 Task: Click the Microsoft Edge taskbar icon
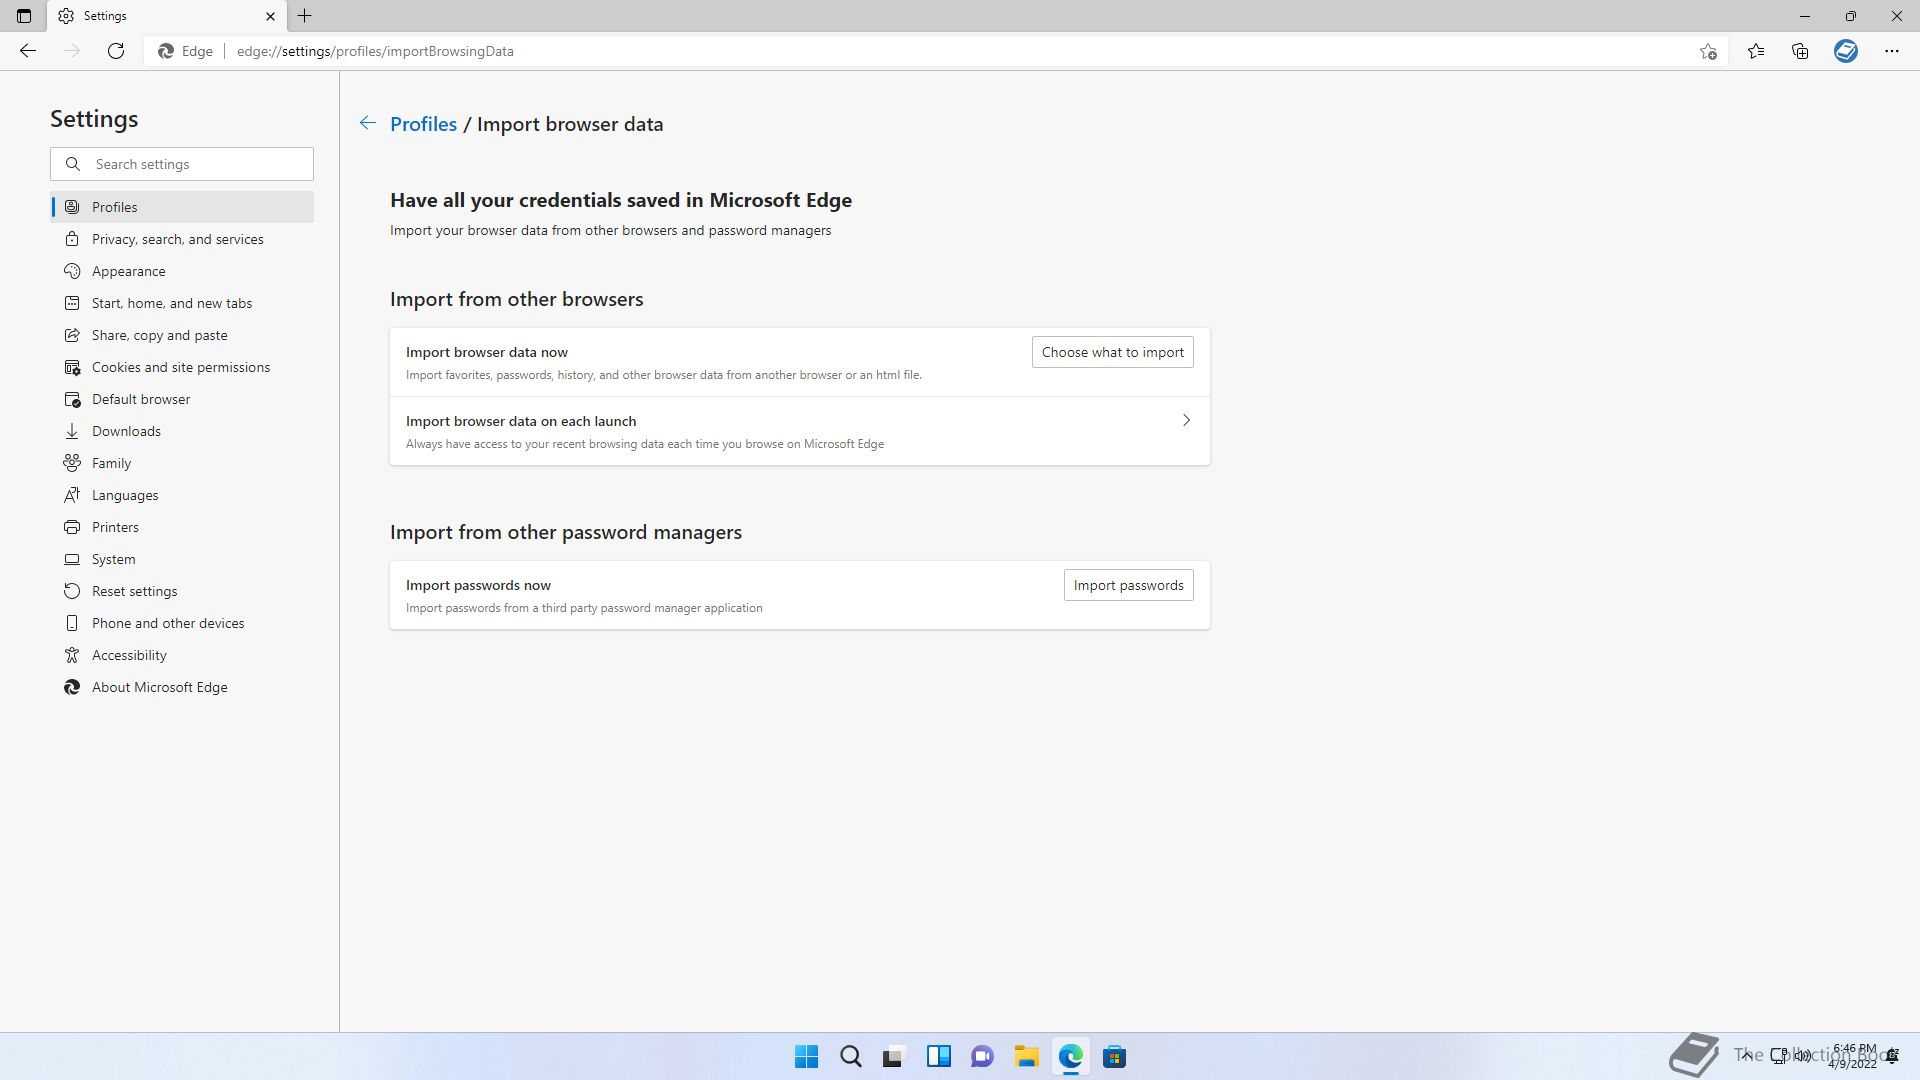point(1070,1057)
